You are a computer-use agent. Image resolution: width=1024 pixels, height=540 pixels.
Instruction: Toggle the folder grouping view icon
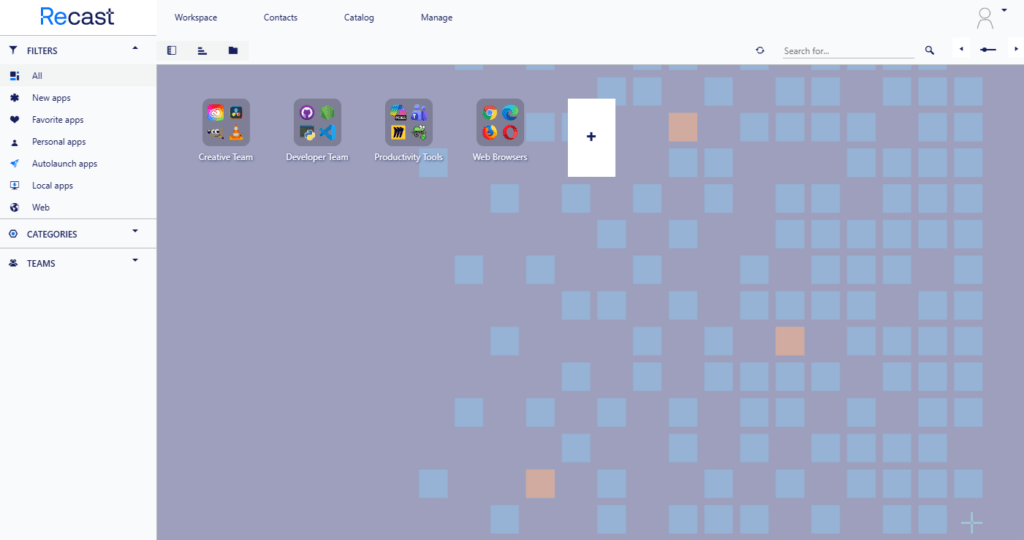pos(233,50)
